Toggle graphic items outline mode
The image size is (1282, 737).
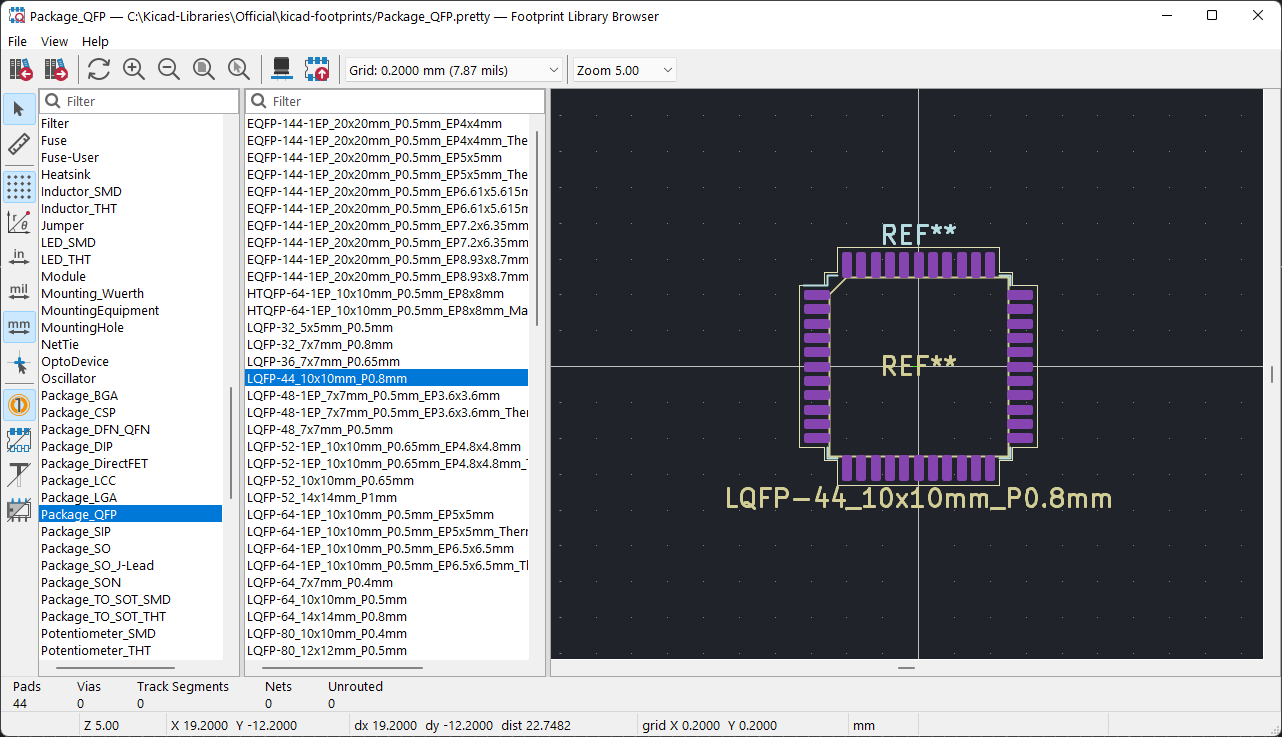(x=19, y=509)
